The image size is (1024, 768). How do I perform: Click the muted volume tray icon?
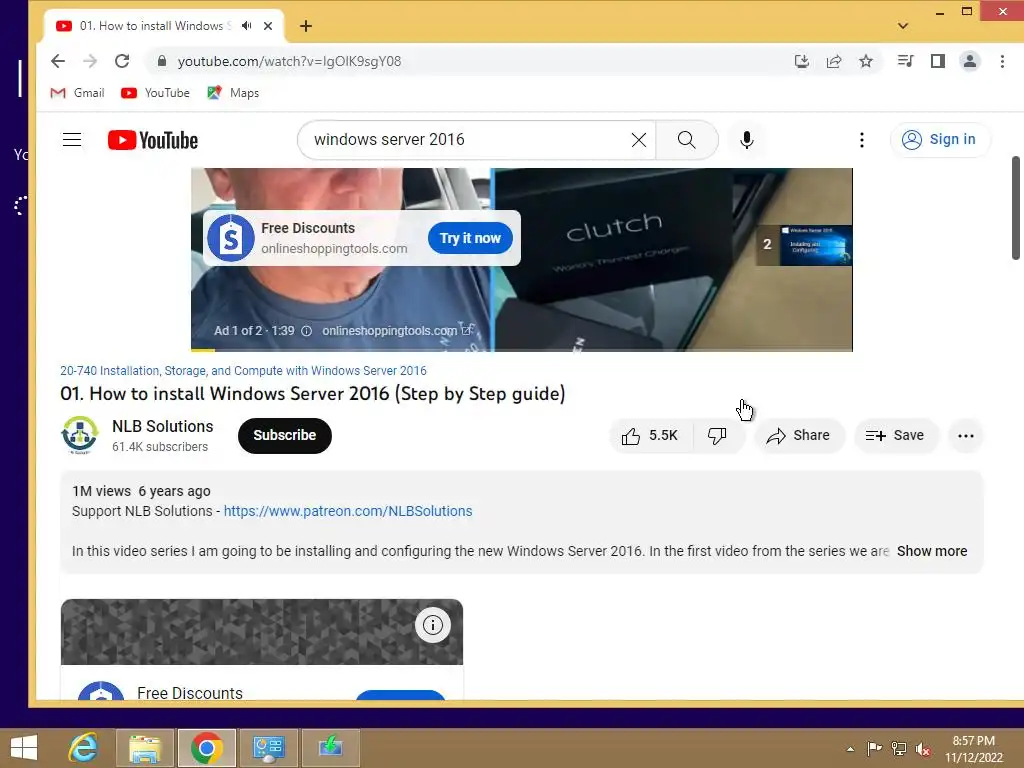[923, 748]
